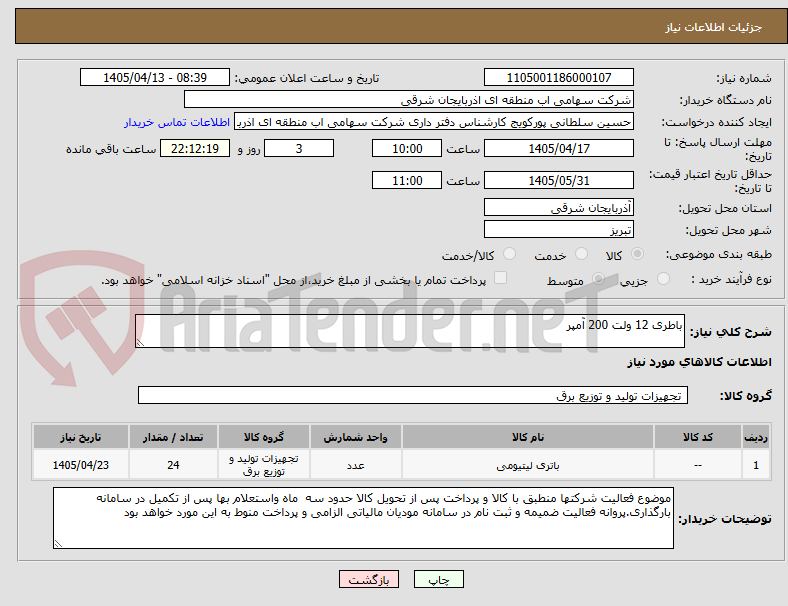Click the delivery city field تبریز
788x606 pixels.
tap(558, 229)
